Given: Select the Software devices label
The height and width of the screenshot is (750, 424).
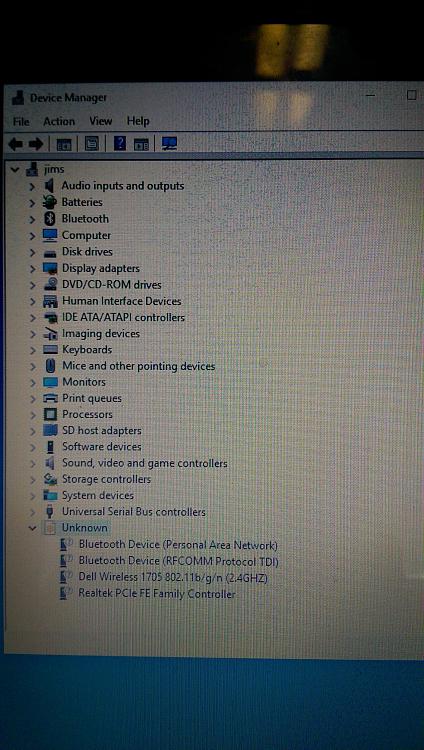Looking at the screenshot, I should click(x=101, y=447).
